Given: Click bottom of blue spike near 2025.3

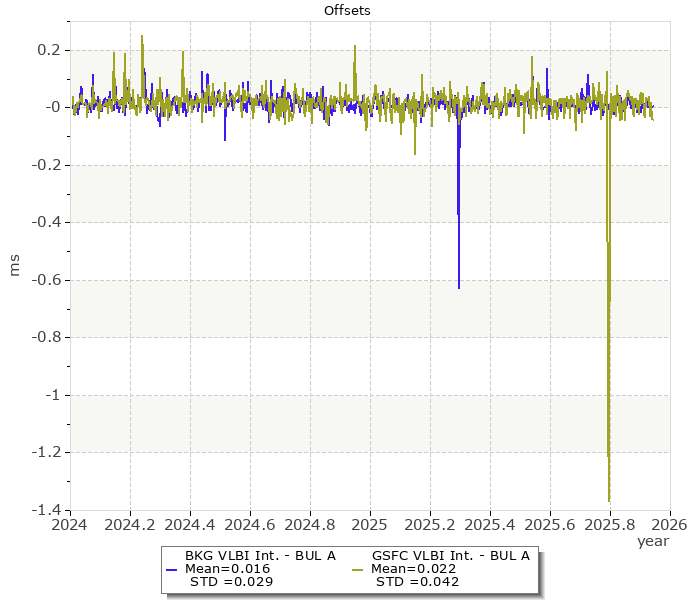Looking at the screenshot, I should [x=459, y=288].
